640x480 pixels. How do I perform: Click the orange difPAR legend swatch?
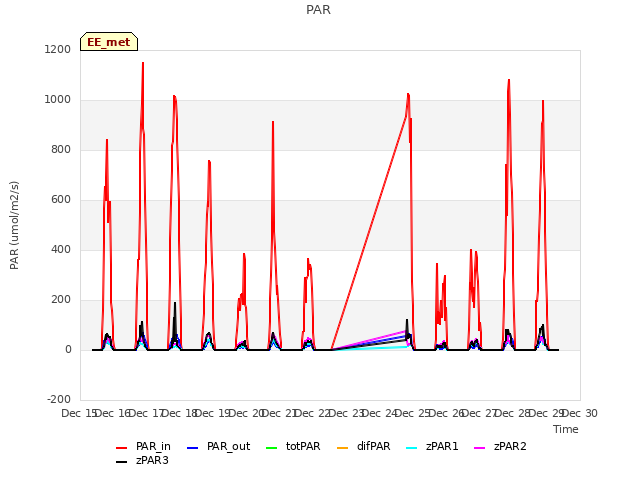[x=342, y=448]
